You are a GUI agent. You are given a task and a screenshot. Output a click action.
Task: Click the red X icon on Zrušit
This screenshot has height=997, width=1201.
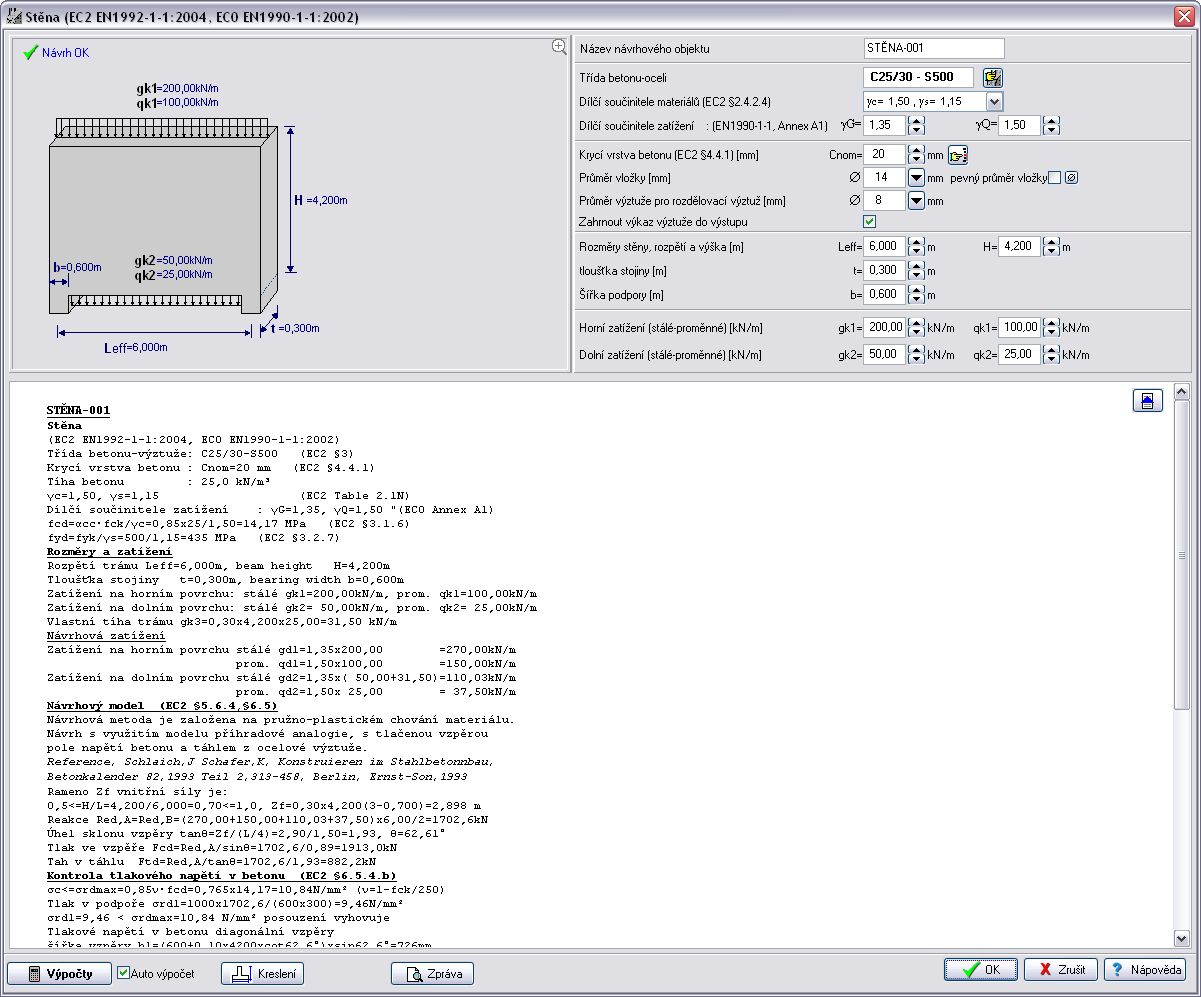pos(1044,970)
